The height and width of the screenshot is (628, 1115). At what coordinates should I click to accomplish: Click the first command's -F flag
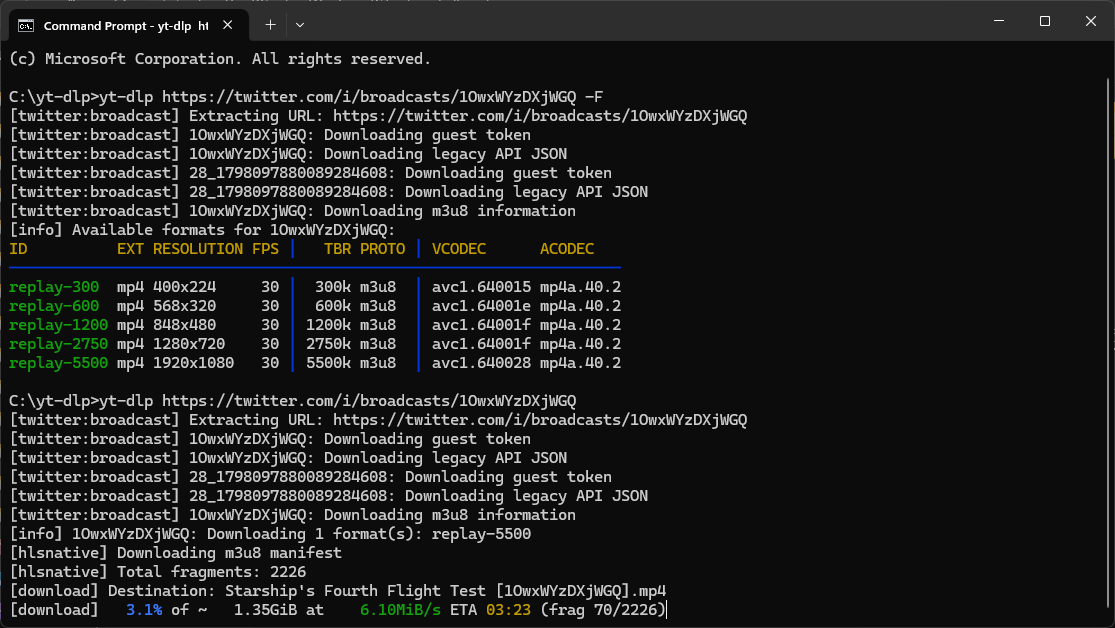594,97
